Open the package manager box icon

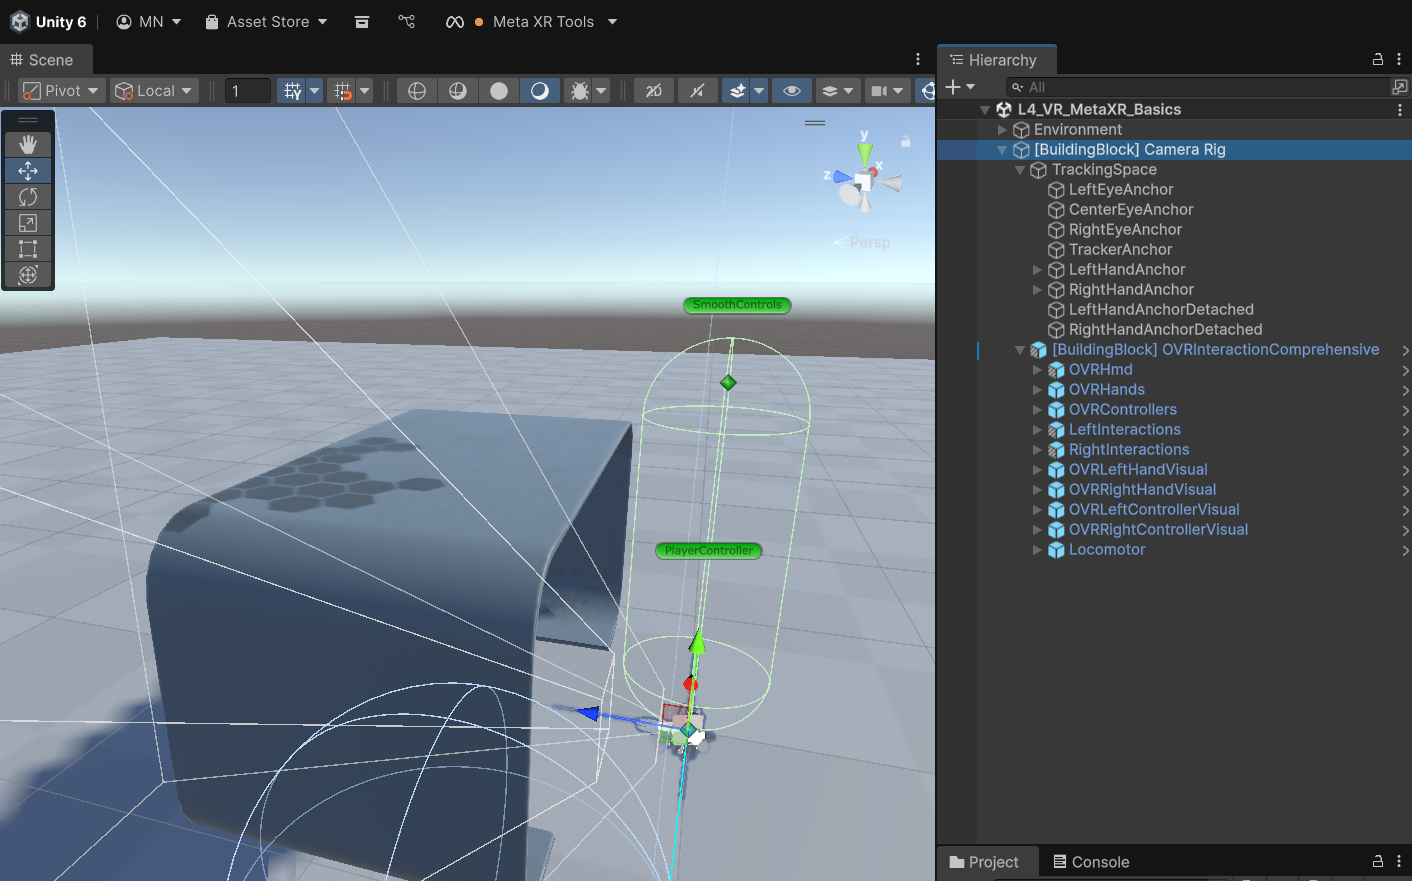pyautogui.click(x=362, y=22)
